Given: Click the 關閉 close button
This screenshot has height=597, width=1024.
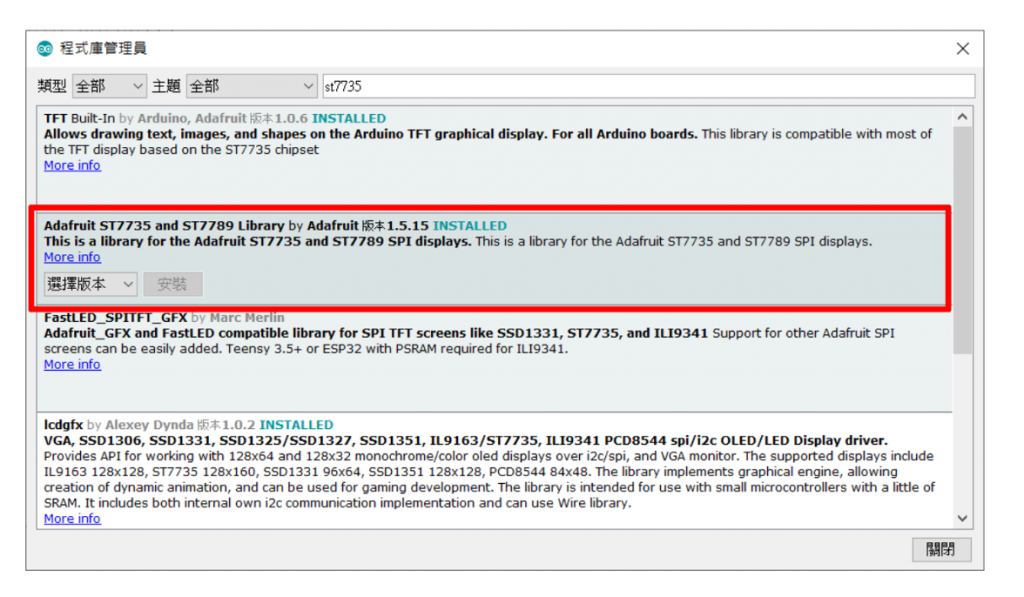Looking at the screenshot, I should [941, 549].
